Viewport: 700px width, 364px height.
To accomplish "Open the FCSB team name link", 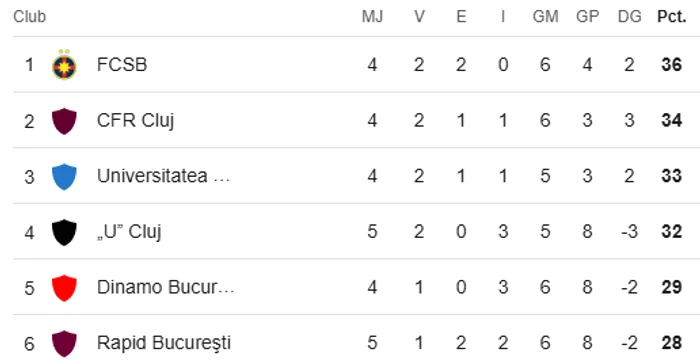I will click(122, 65).
